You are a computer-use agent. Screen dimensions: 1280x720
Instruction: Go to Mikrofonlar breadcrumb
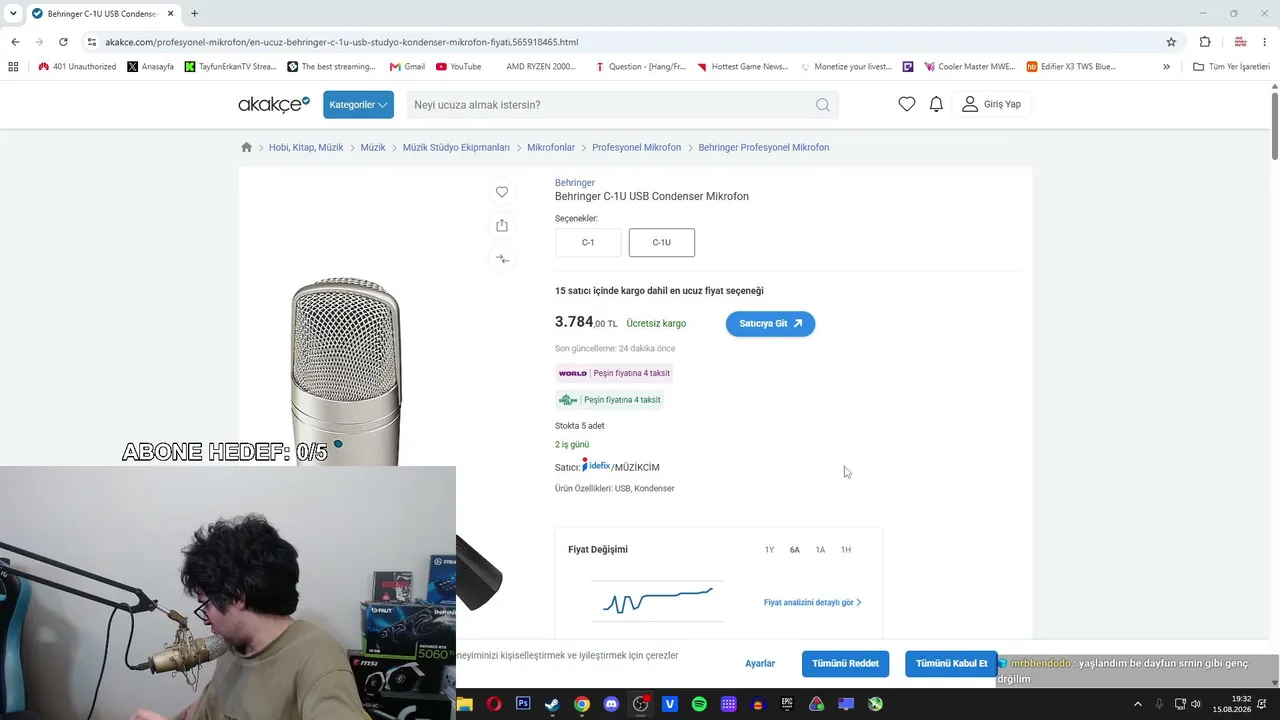(x=551, y=147)
